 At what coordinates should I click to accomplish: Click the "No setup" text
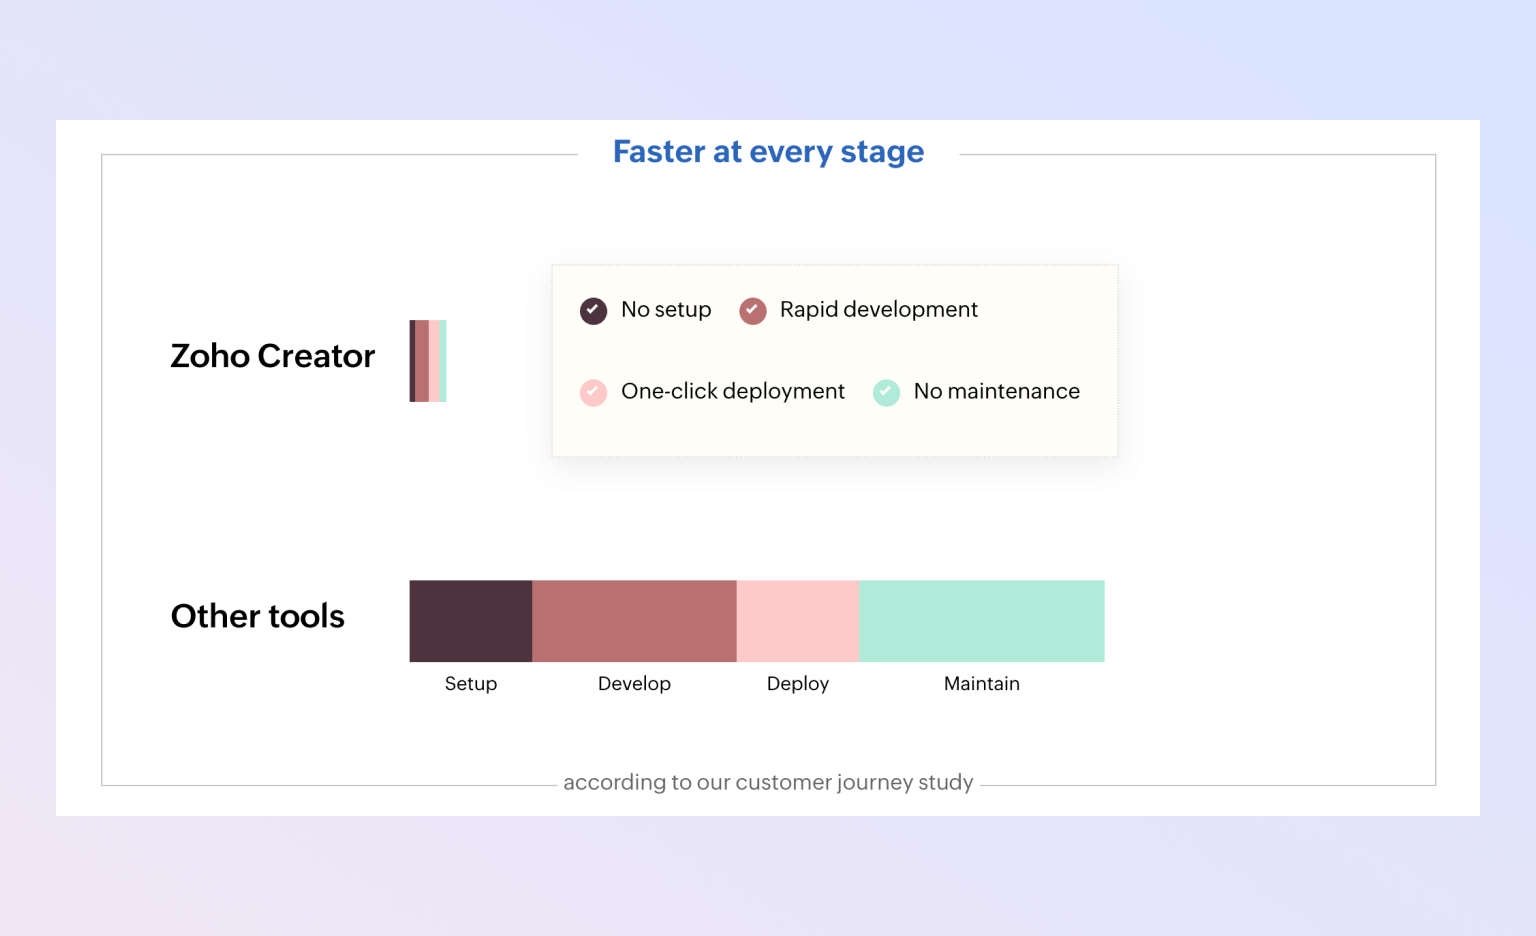(666, 310)
